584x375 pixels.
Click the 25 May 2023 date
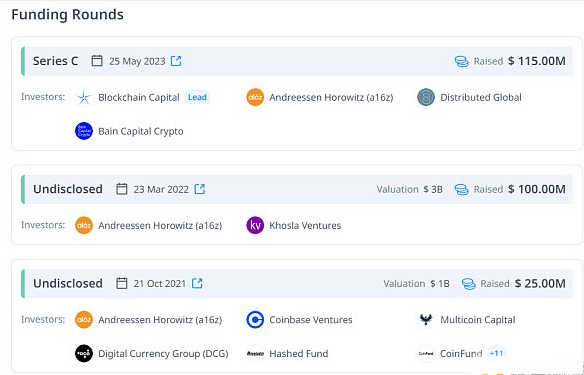pyautogui.click(x=137, y=61)
